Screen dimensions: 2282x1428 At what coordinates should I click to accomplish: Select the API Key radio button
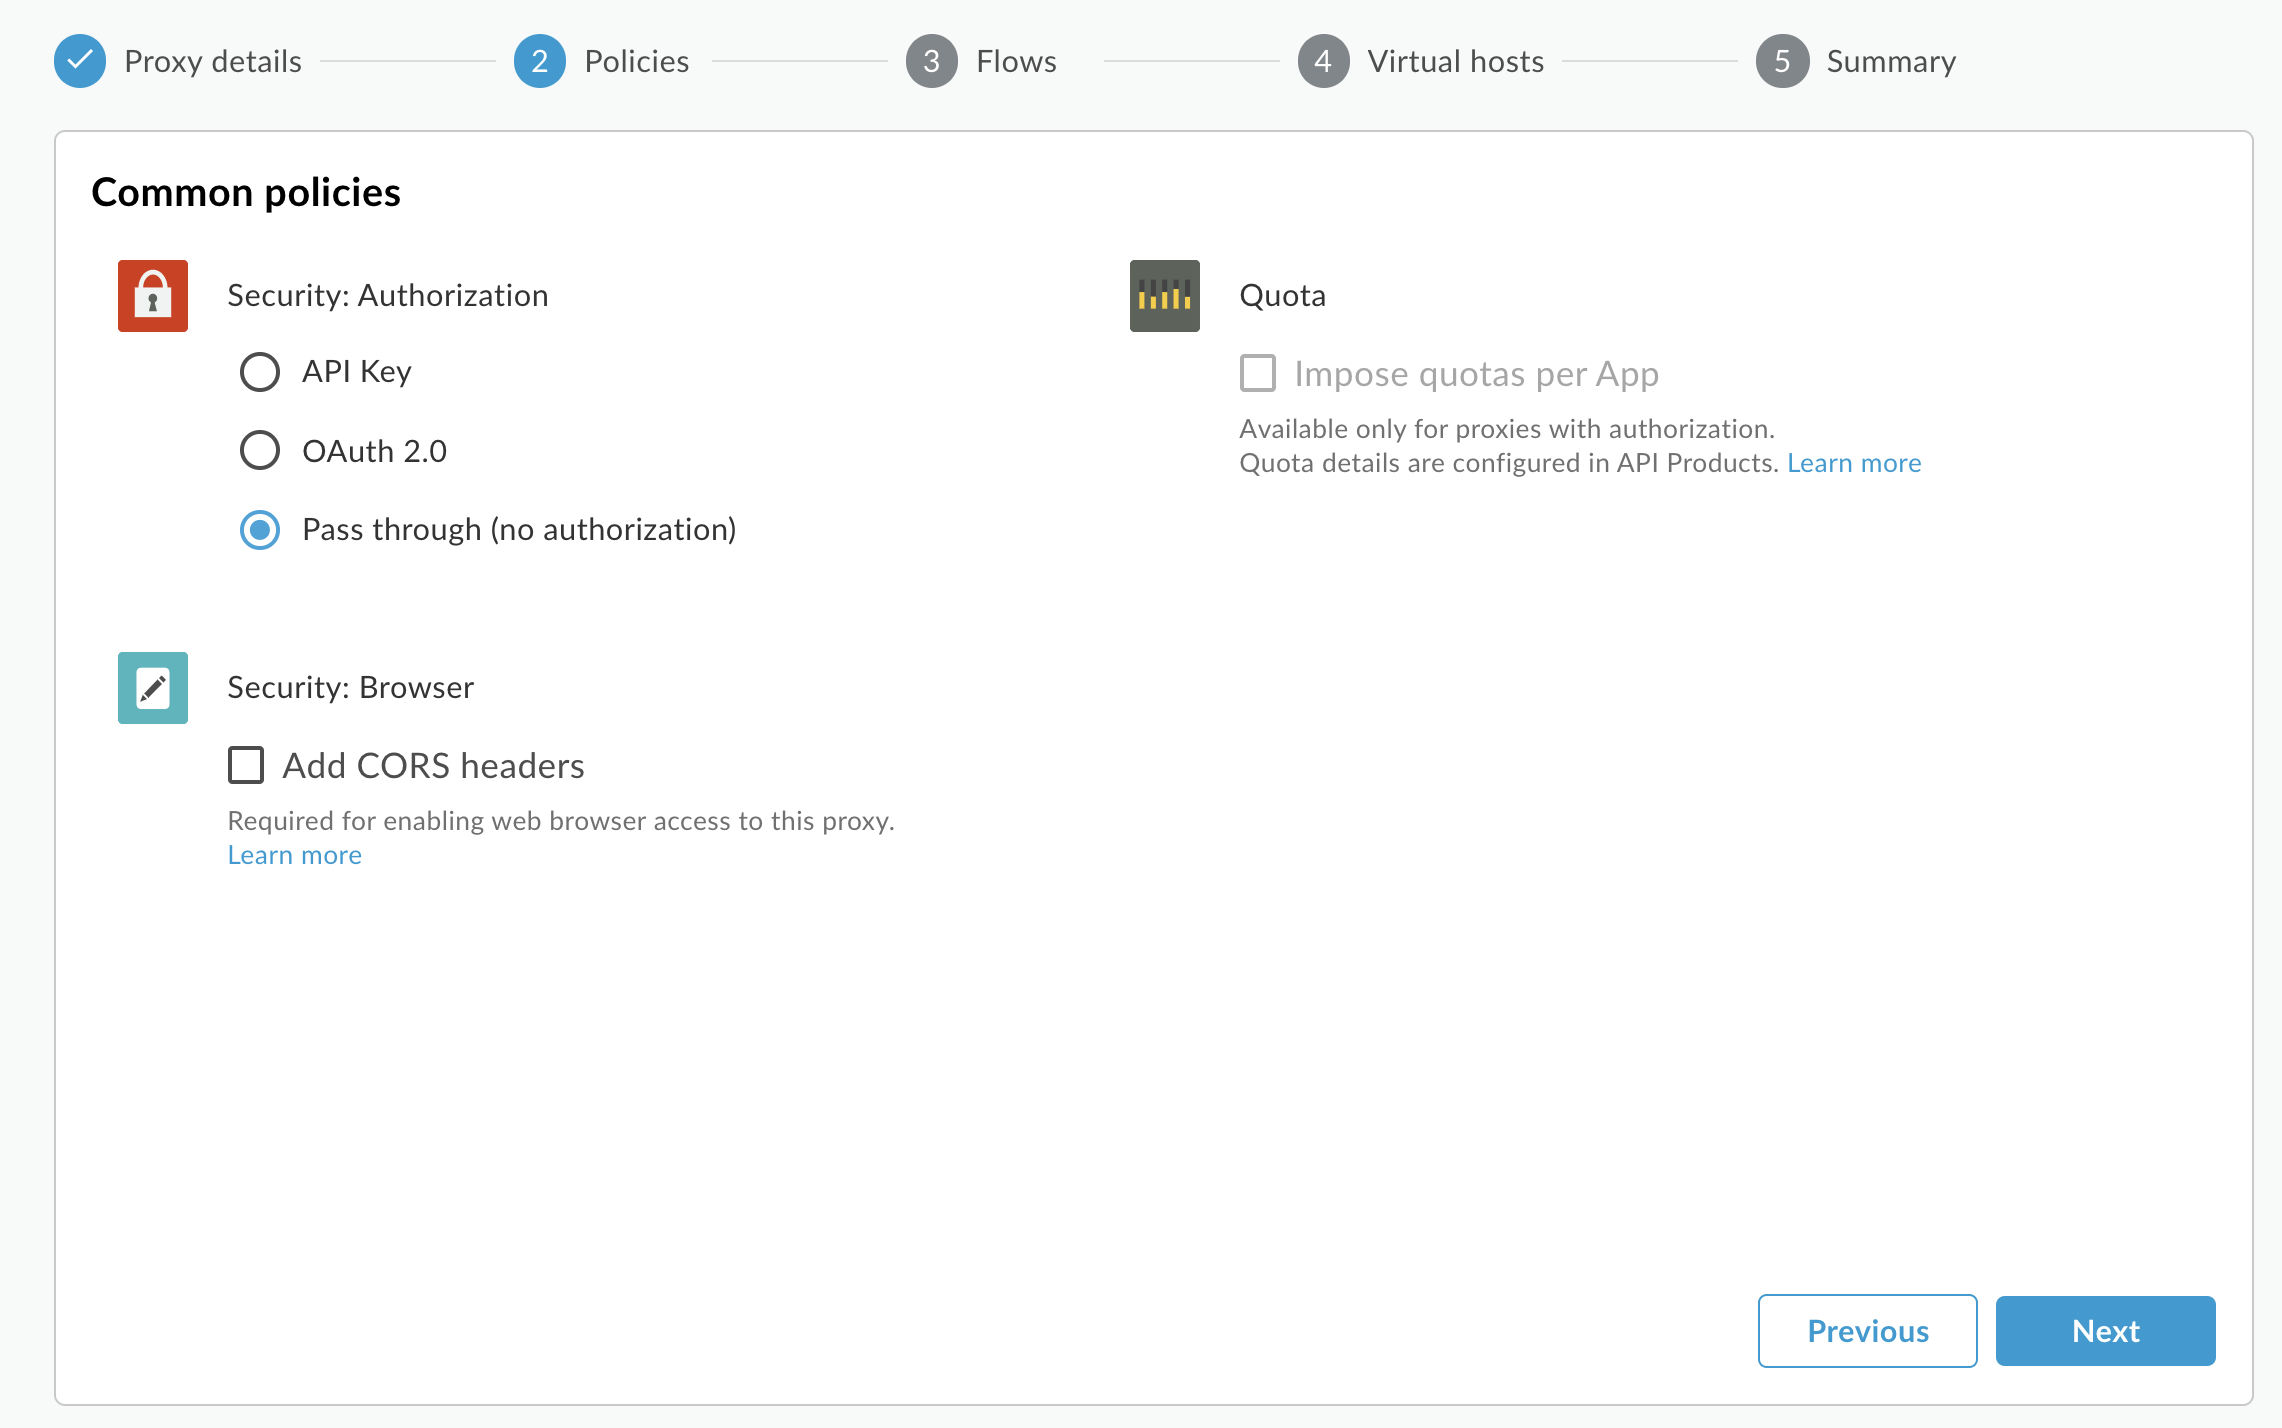point(260,372)
